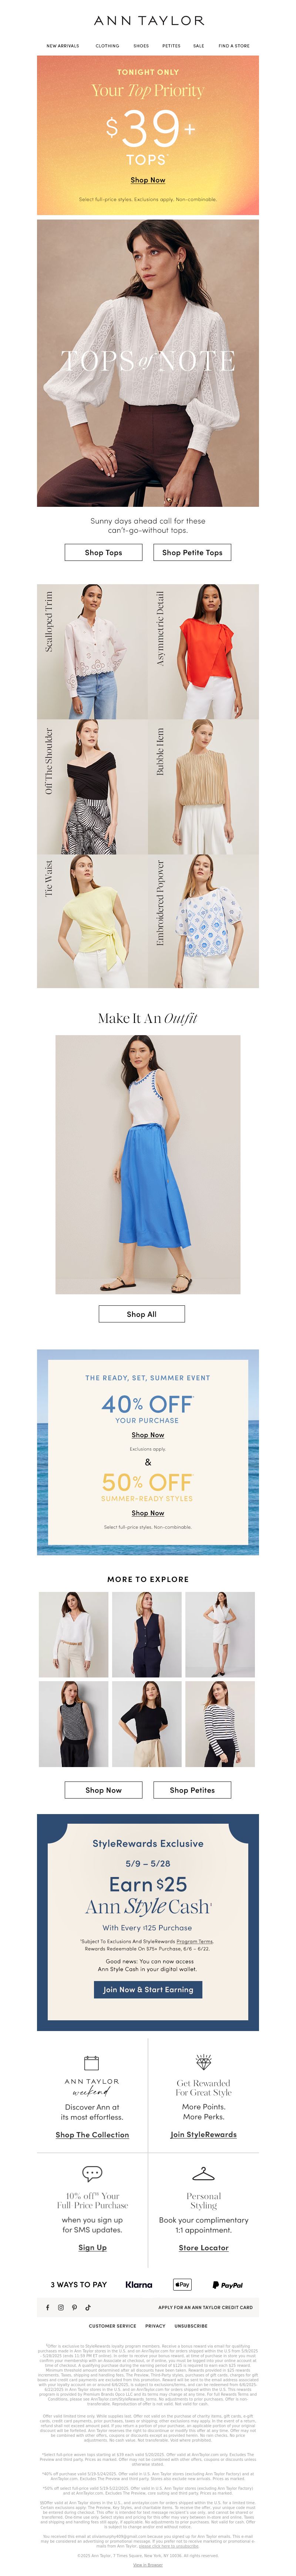Click the Facebook icon in footer

[47, 2307]
